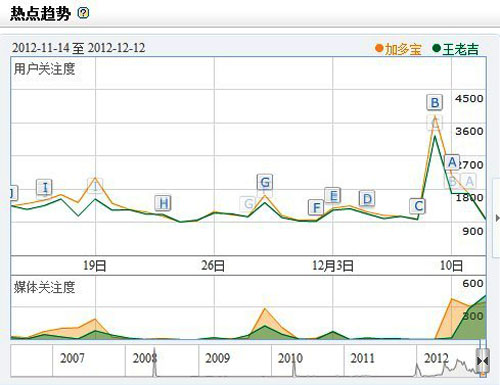Click the 2007 year on overview timeline
The height and width of the screenshot is (385, 500).
[72, 358]
